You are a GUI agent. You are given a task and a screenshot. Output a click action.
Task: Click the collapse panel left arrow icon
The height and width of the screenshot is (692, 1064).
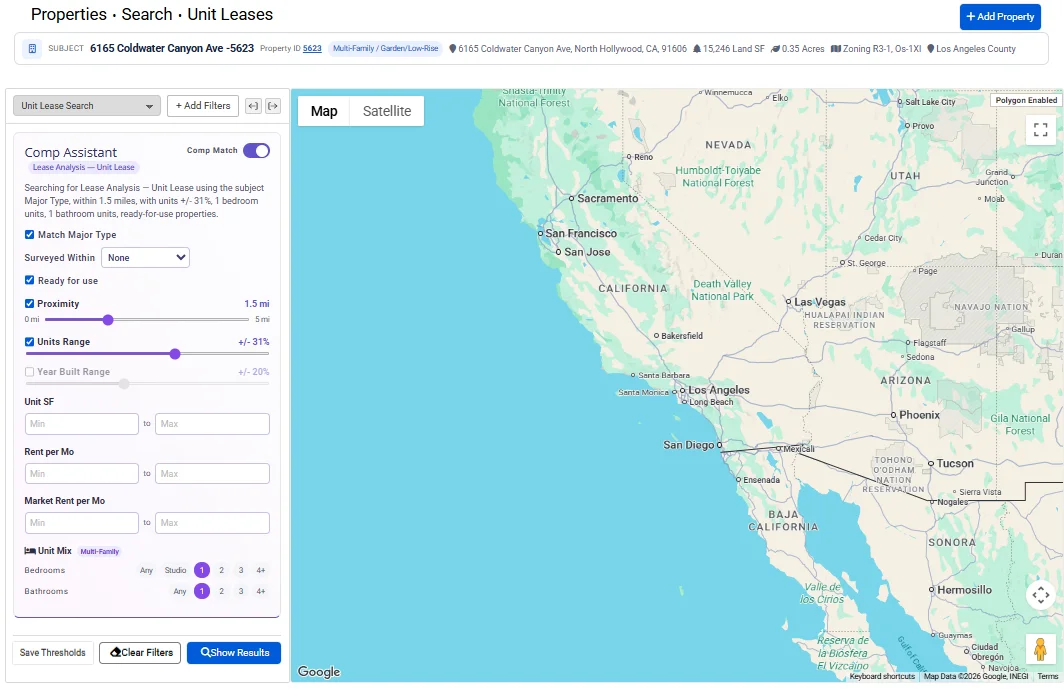coord(253,106)
